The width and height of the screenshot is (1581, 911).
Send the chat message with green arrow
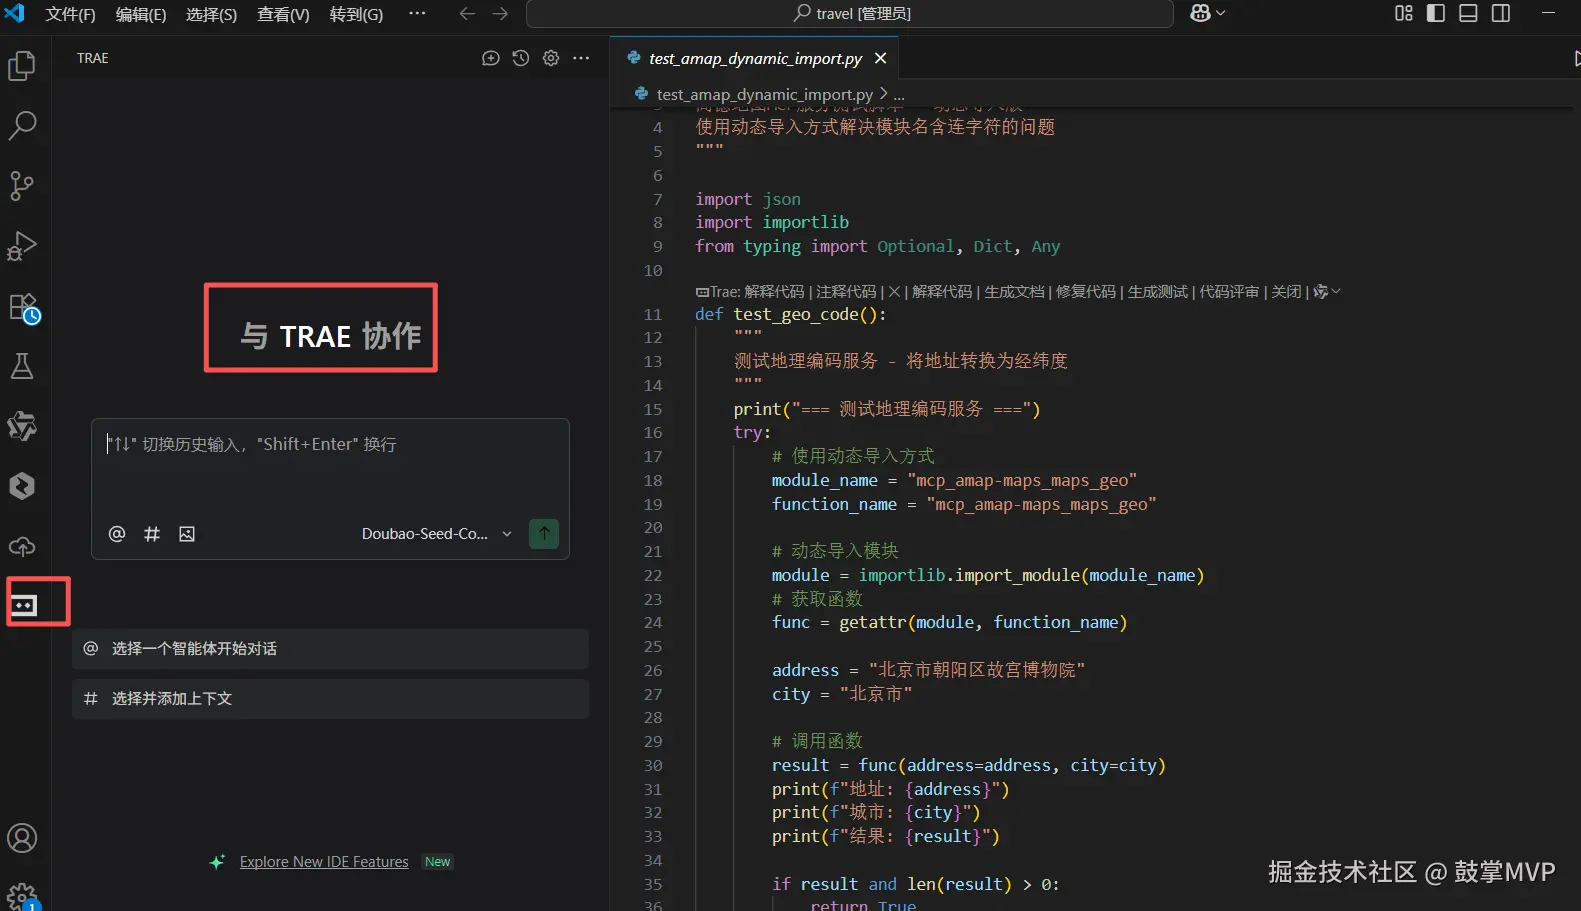pos(544,533)
